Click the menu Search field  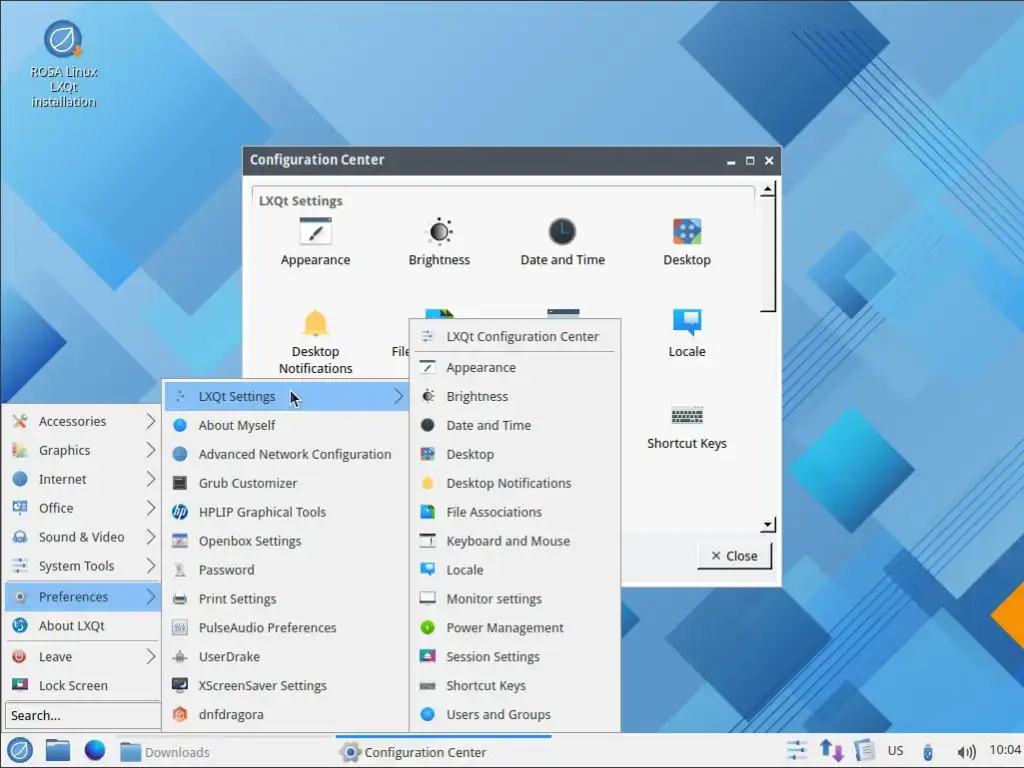82,715
